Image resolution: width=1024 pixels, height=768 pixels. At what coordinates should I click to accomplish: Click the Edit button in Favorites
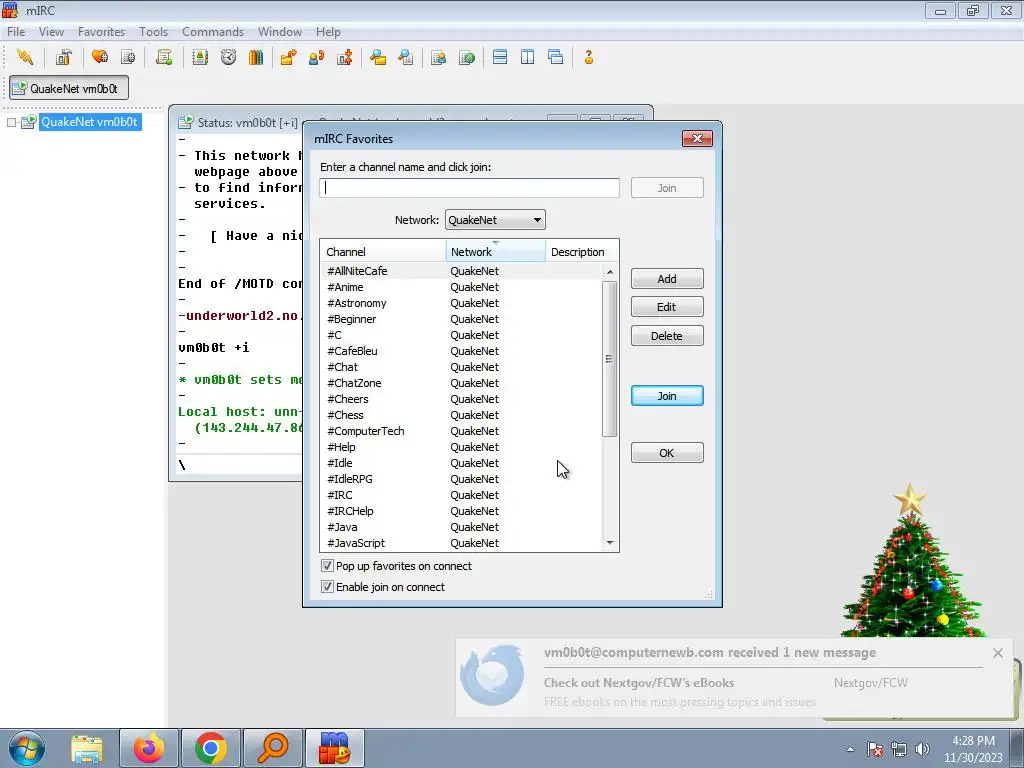[x=667, y=307]
